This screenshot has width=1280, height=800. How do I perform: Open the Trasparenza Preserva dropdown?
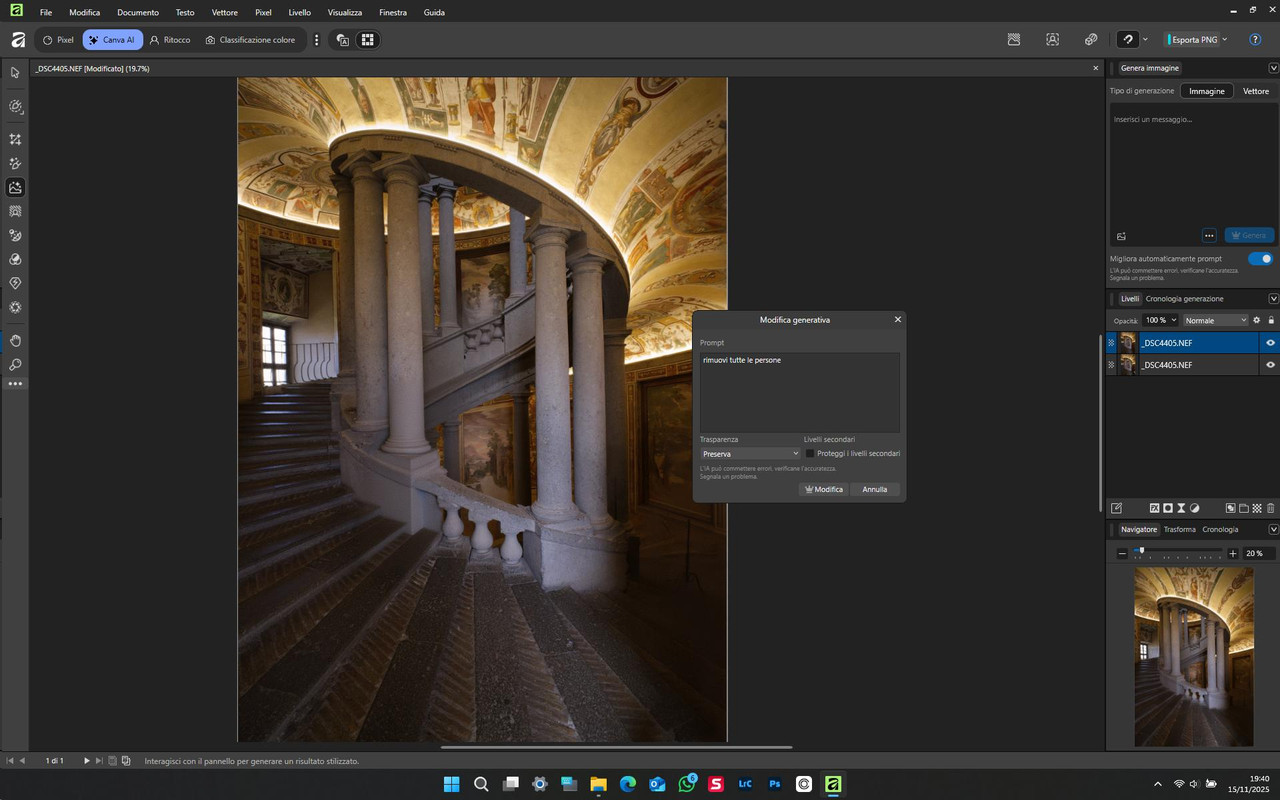[750, 454]
